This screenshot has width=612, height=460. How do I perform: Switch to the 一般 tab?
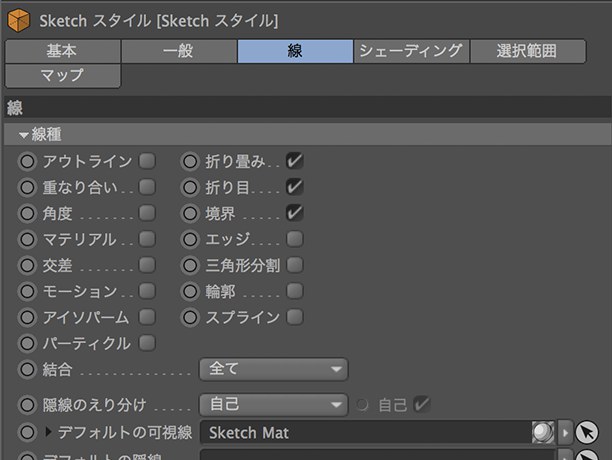(179, 51)
